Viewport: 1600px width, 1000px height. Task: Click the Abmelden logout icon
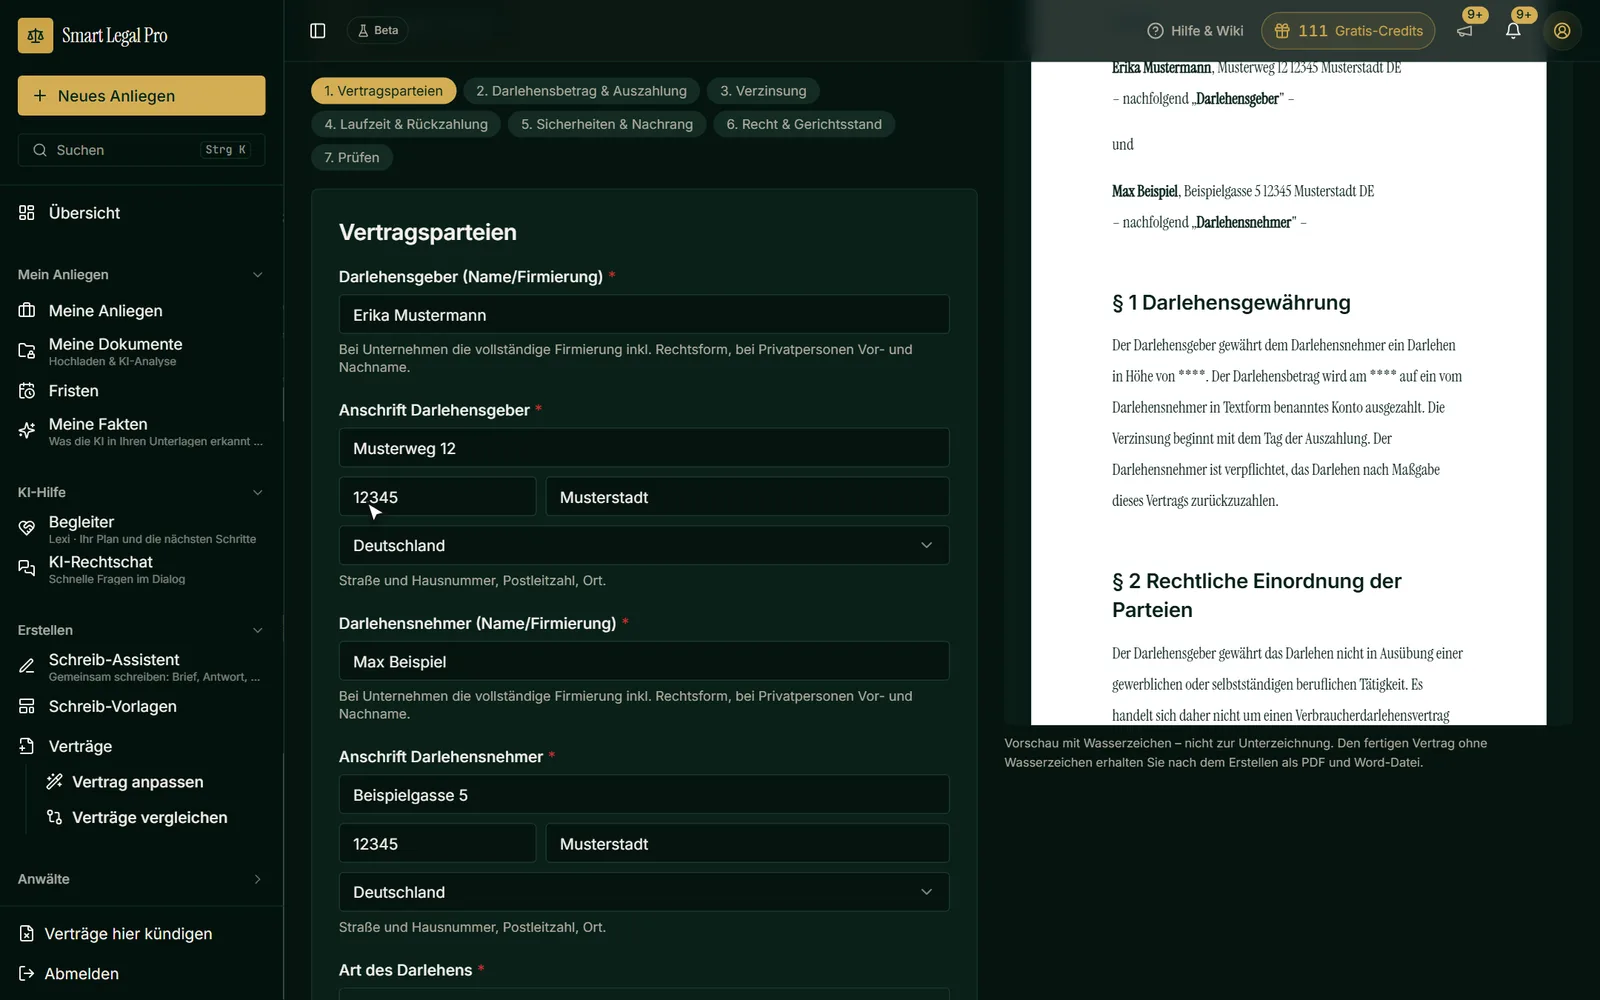pyautogui.click(x=27, y=974)
